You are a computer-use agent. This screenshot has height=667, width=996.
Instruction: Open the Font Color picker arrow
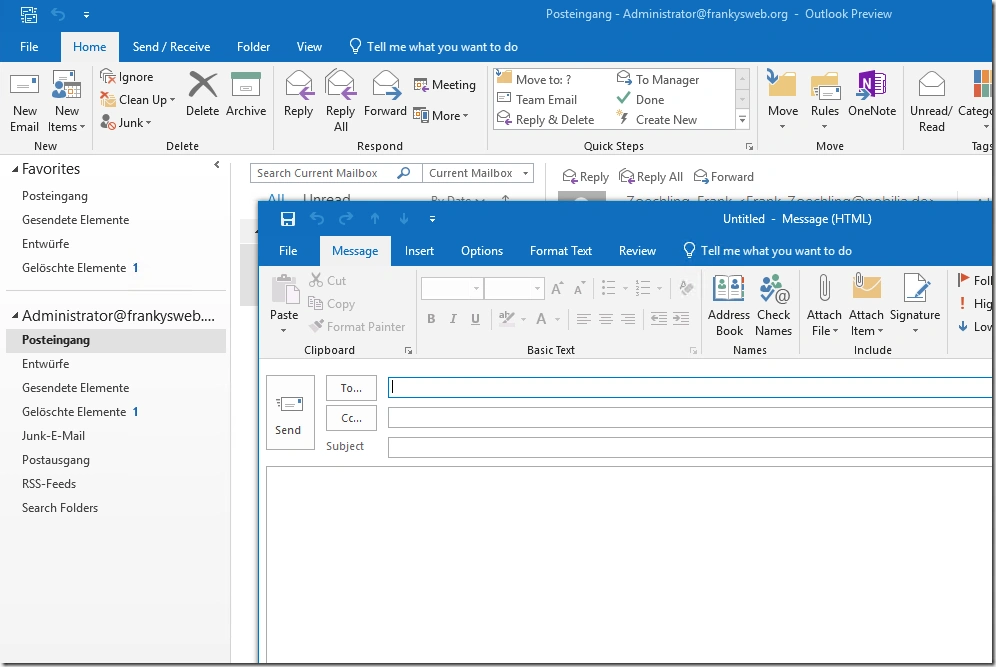[557, 320]
